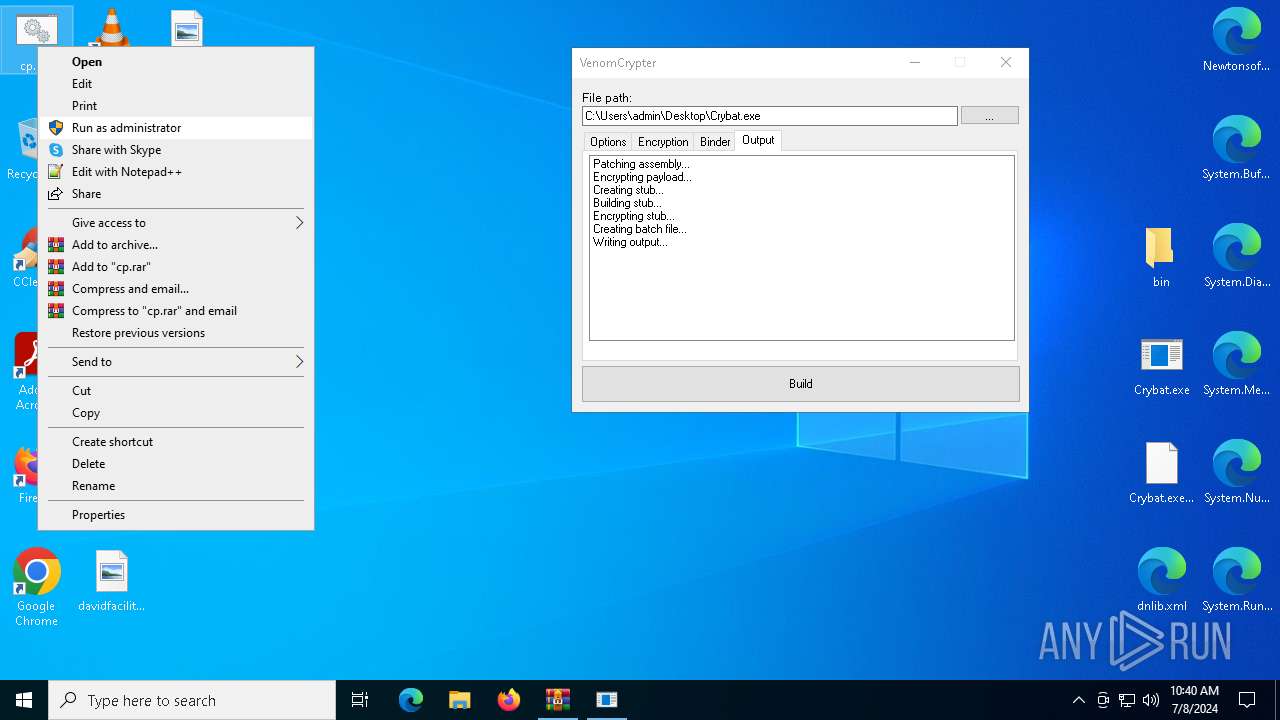
Task: Open the System.Nu... desktop file
Action: (x=1237, y=473)
